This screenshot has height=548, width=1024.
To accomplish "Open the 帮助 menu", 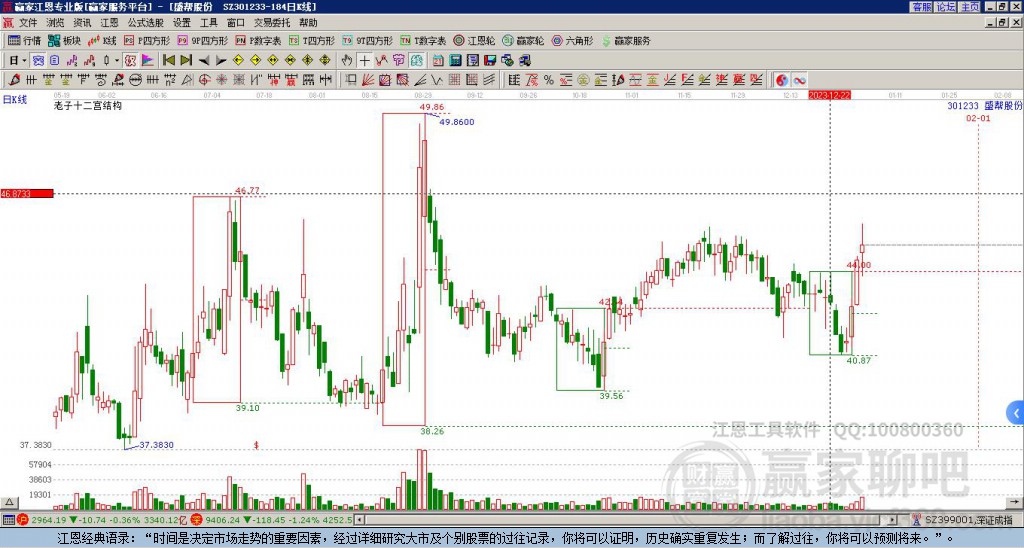I will tap(308, 23).
